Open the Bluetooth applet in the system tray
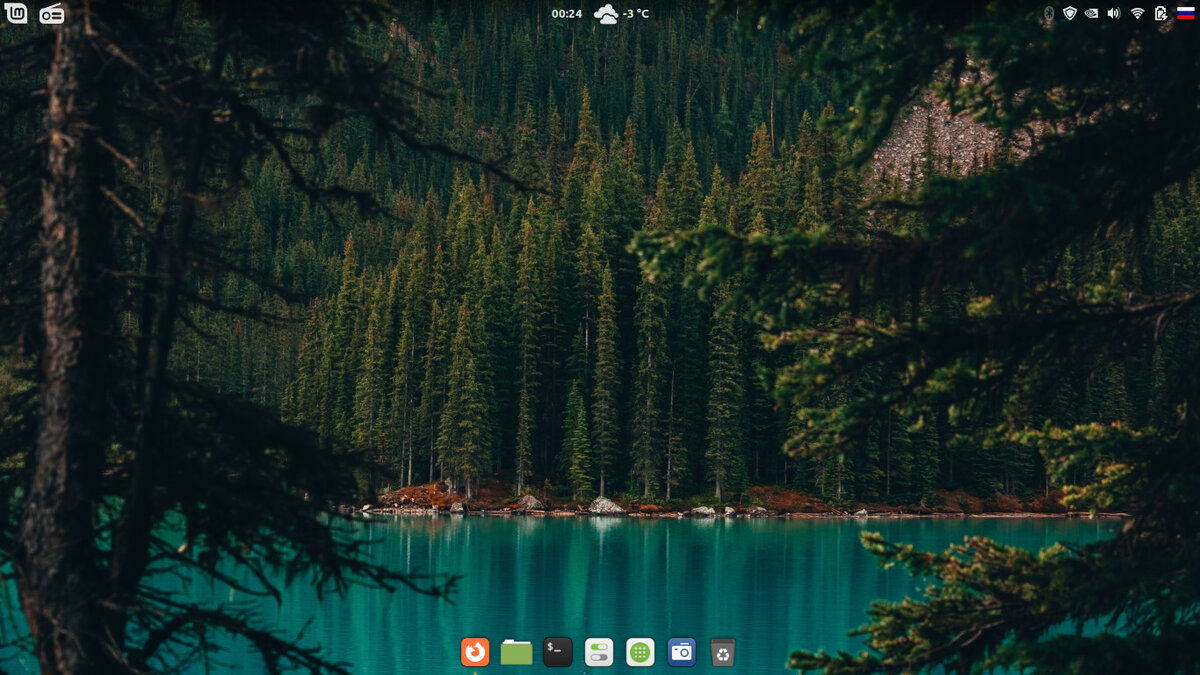Screen dimensions: 1200x675 tap(1048, 13)
